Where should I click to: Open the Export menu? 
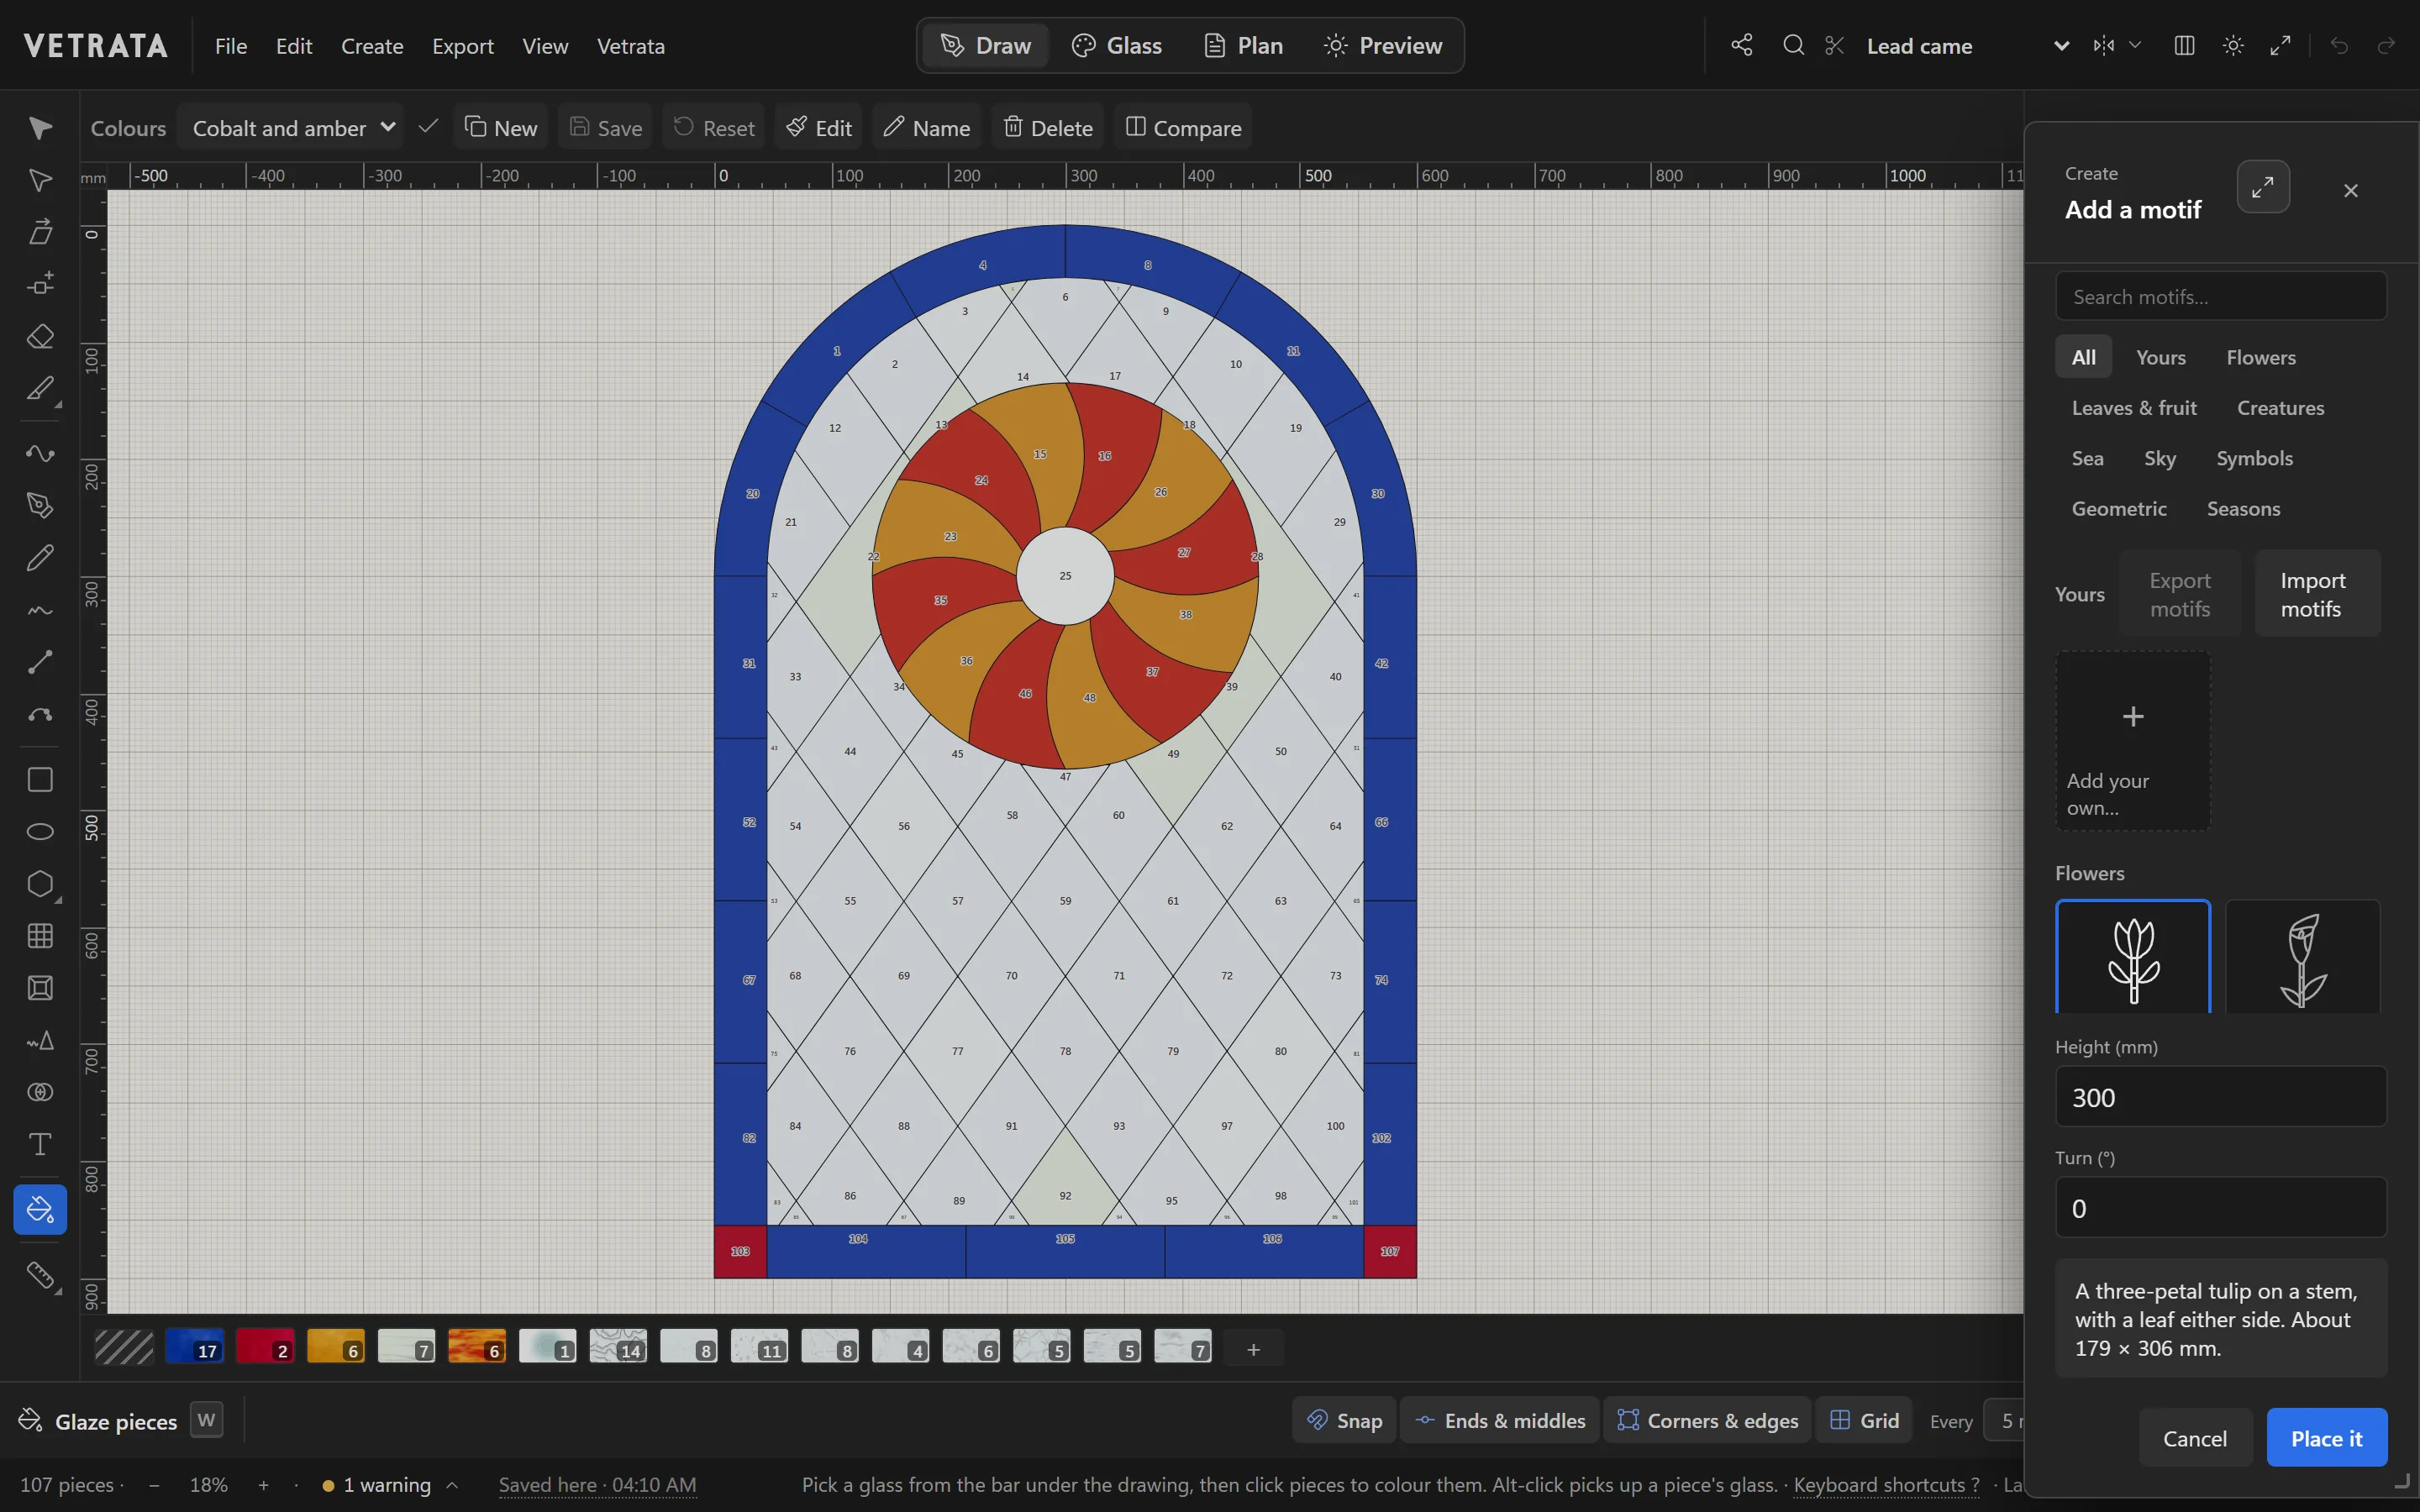pos(462,46)
